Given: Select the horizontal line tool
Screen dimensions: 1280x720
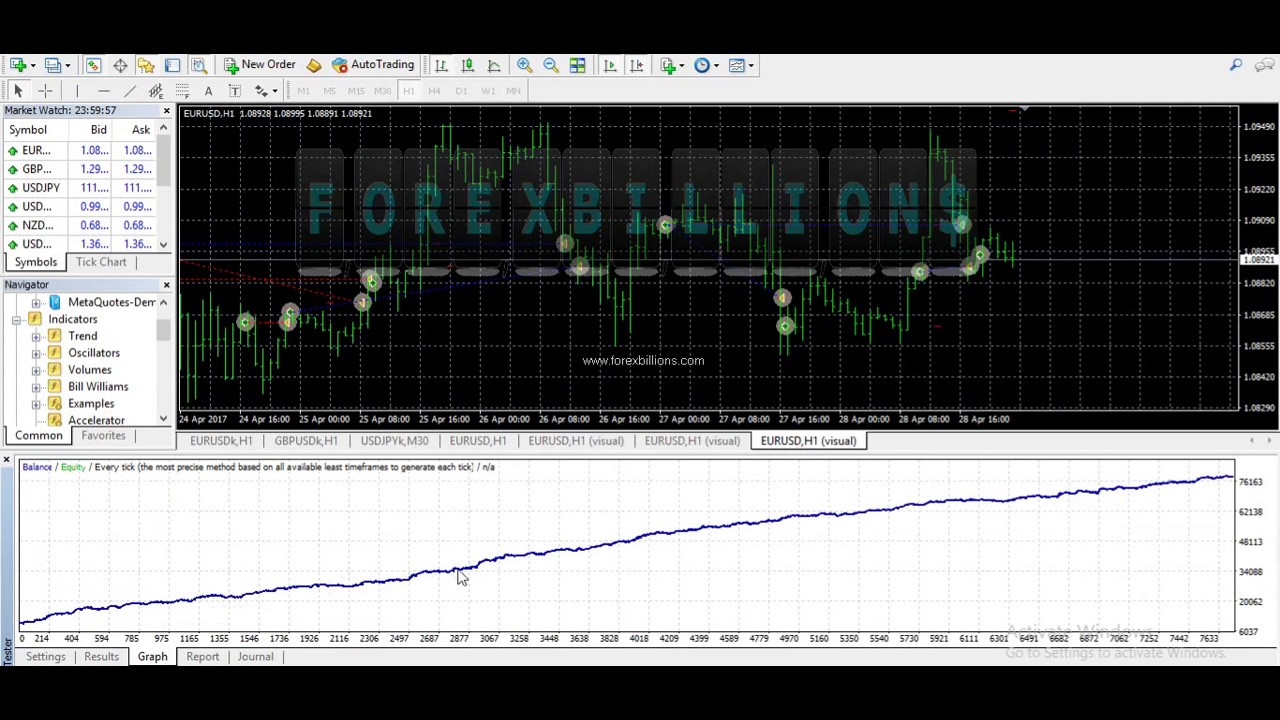Looking at the screenshot, I should [x=103, y=91].
